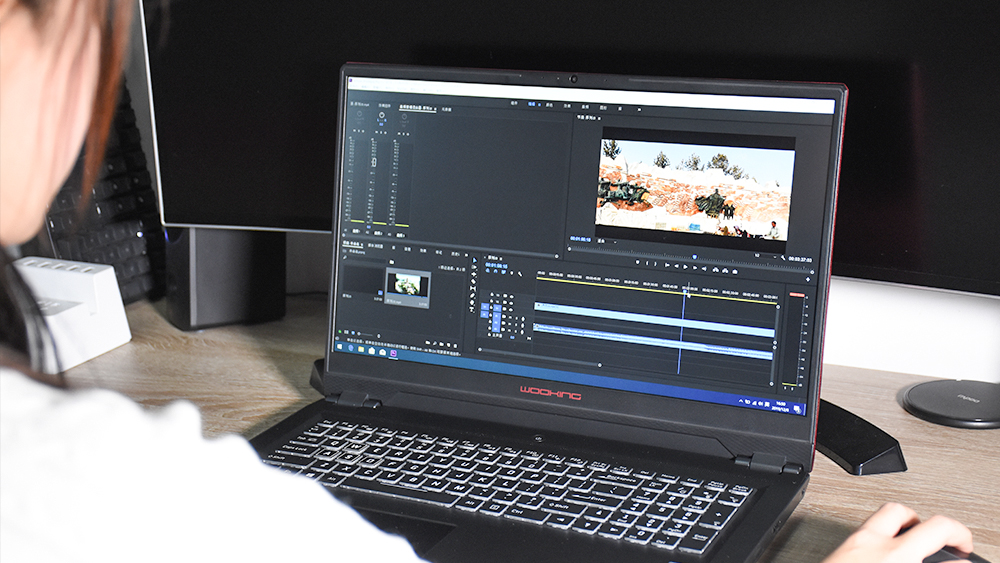Select the Track Select Forward tool
The height and width of the screenshot is (563, 1000).
pyautogui.click(x=474, y=268)
